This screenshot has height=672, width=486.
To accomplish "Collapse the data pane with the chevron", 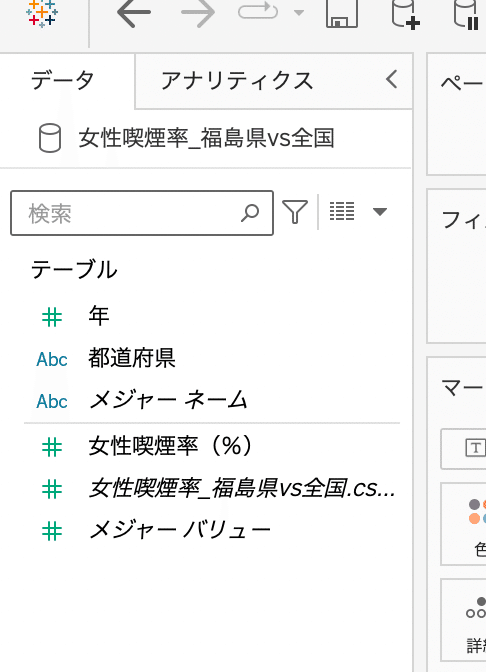I will pos(391,80).
